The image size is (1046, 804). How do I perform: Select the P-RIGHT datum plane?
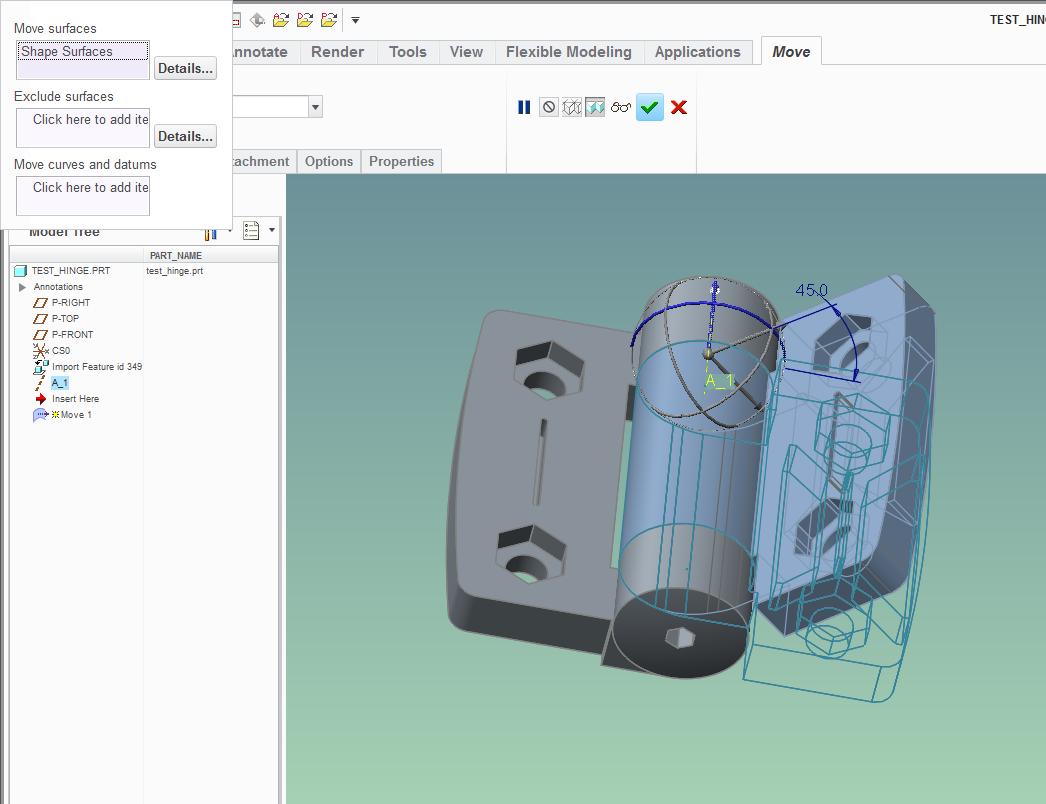click(71, 302)
